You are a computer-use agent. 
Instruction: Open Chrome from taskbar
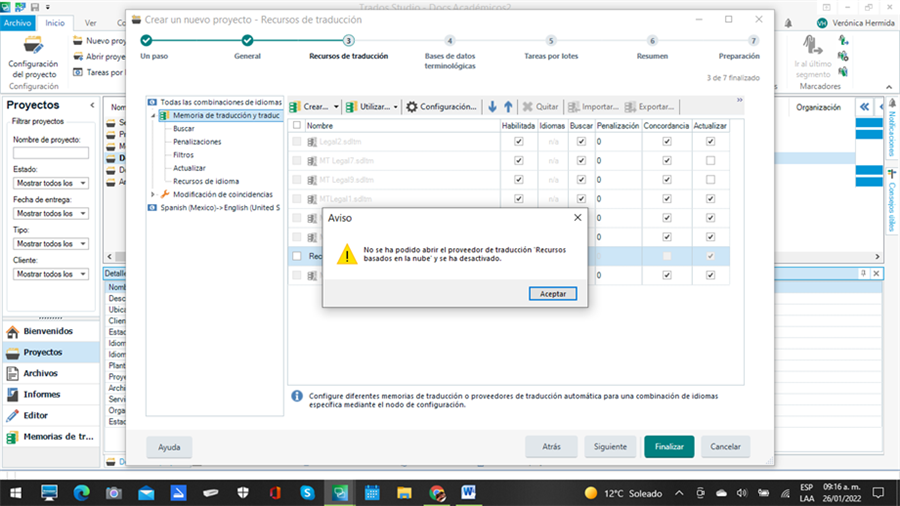tap(437, 493)
